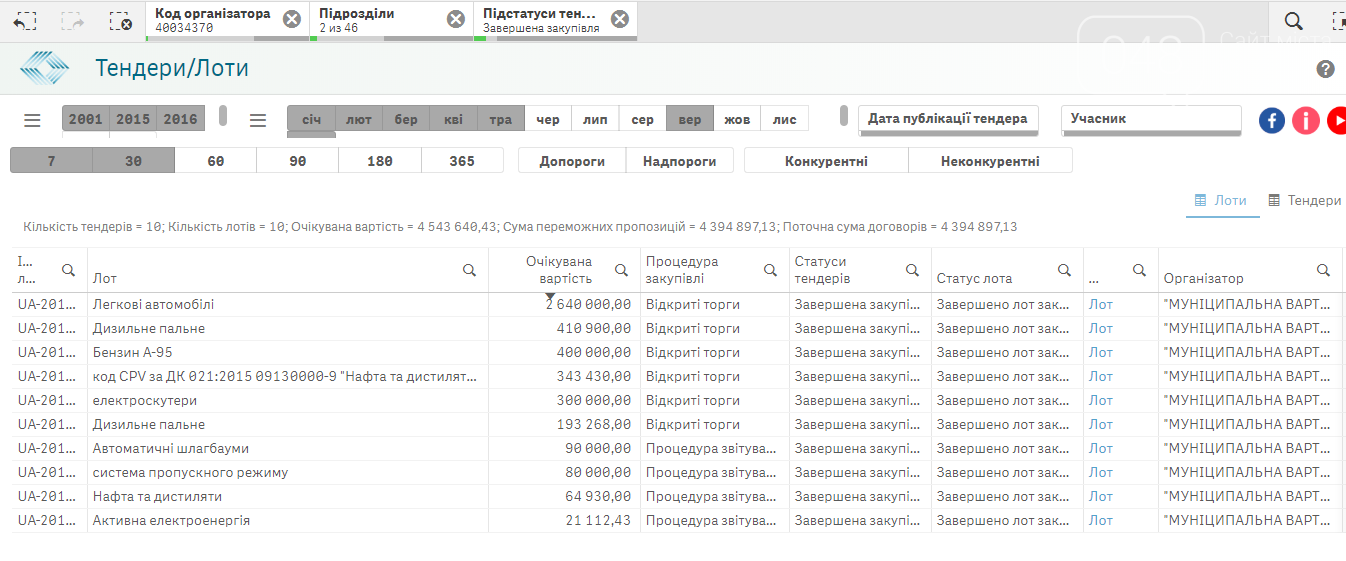Filter by Допороги tenders
The image size is (1346, 561).
[x=572, y=161]
